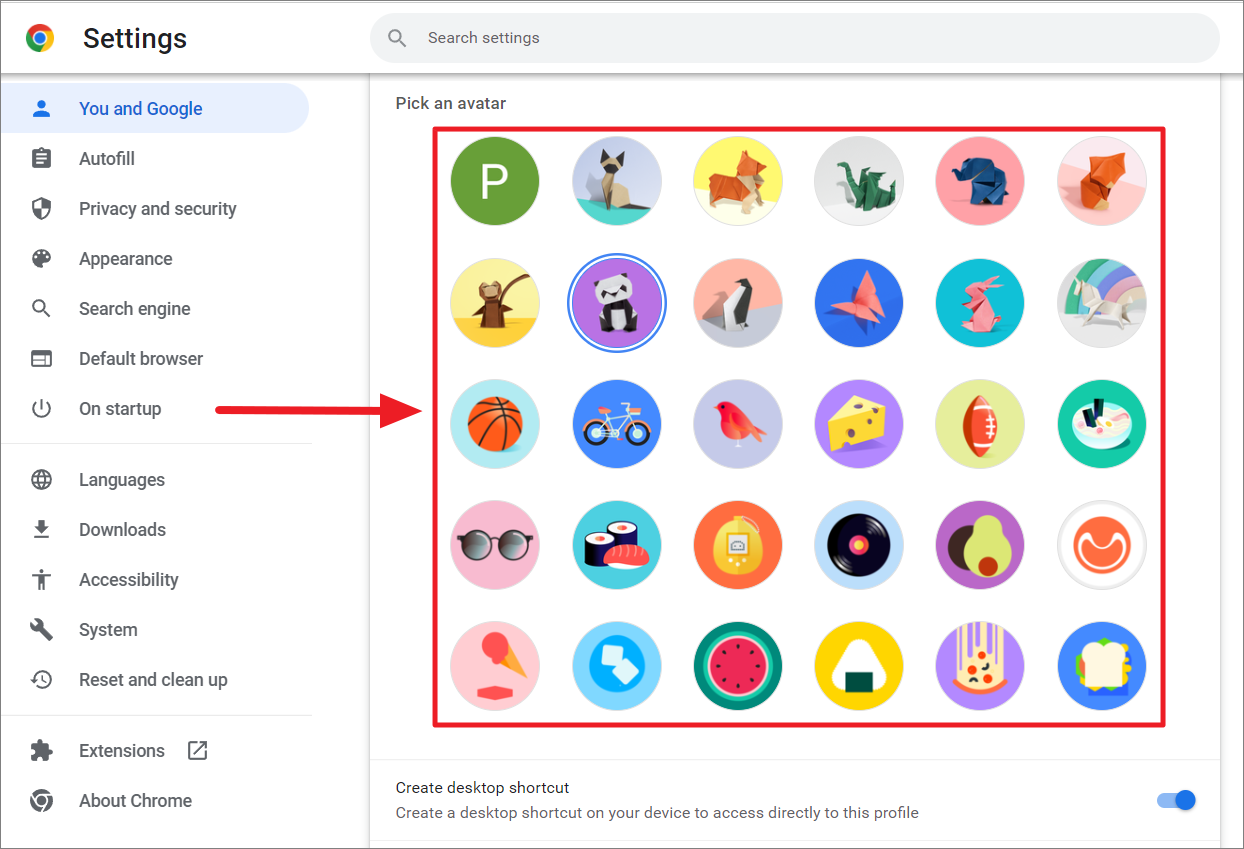Viewport: 1244px width, 849px height.
Task: Click the Chrome logo beside Settings
Action: coord(40,38)
